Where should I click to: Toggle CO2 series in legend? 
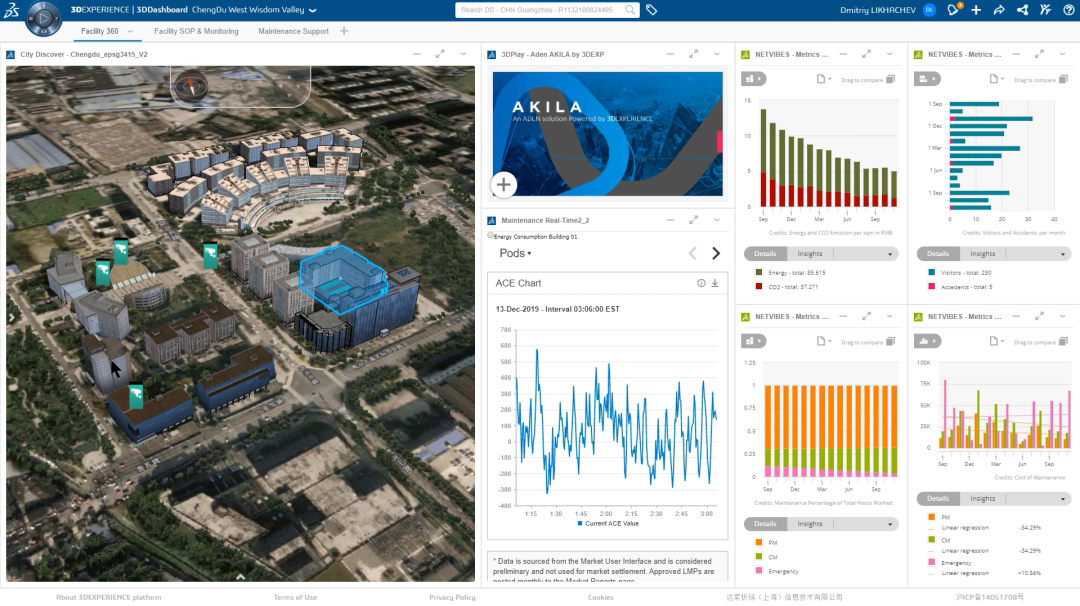[759, 286]
